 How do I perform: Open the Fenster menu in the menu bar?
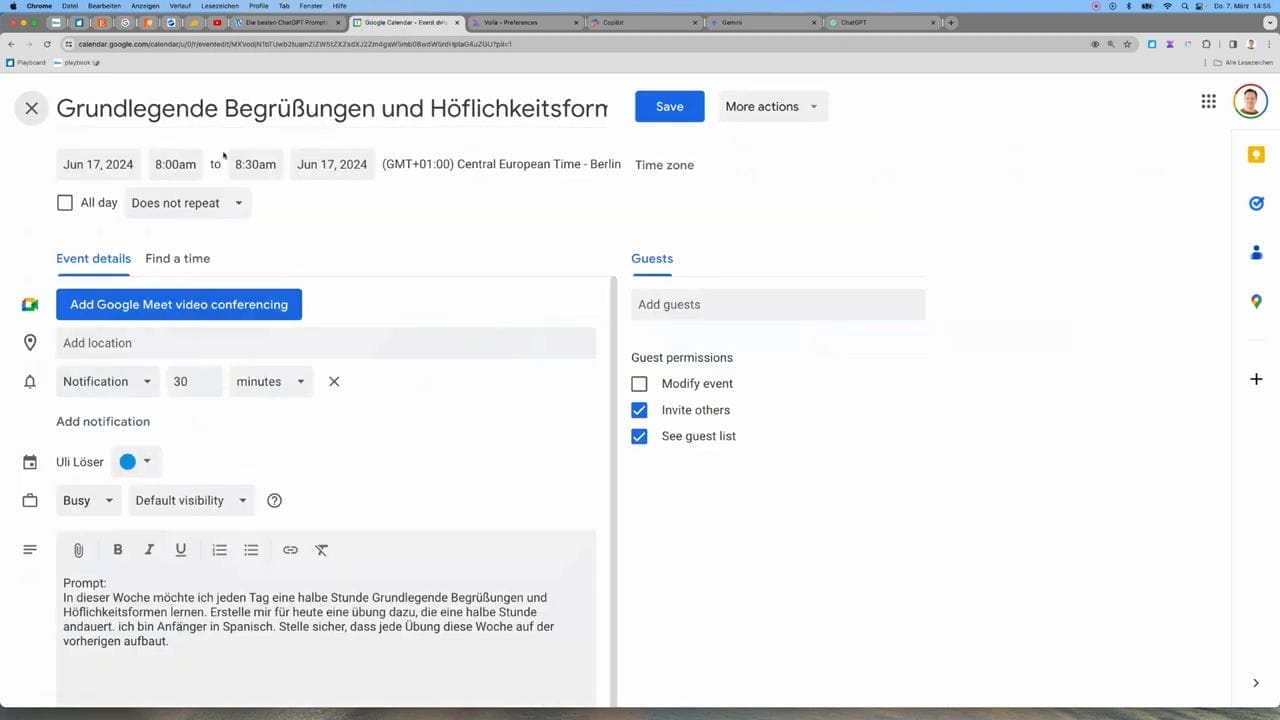point(311,6)
